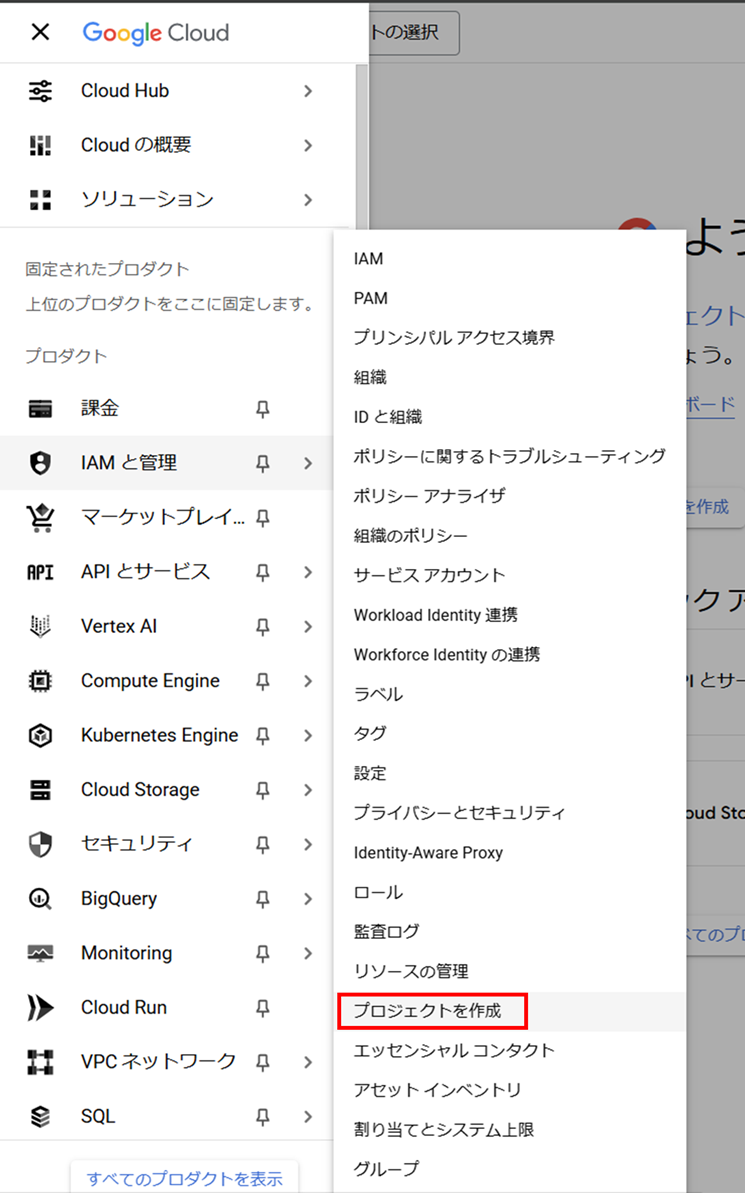
Task: Pin Cloud Run to fixed products
Action: [263, 1008]
